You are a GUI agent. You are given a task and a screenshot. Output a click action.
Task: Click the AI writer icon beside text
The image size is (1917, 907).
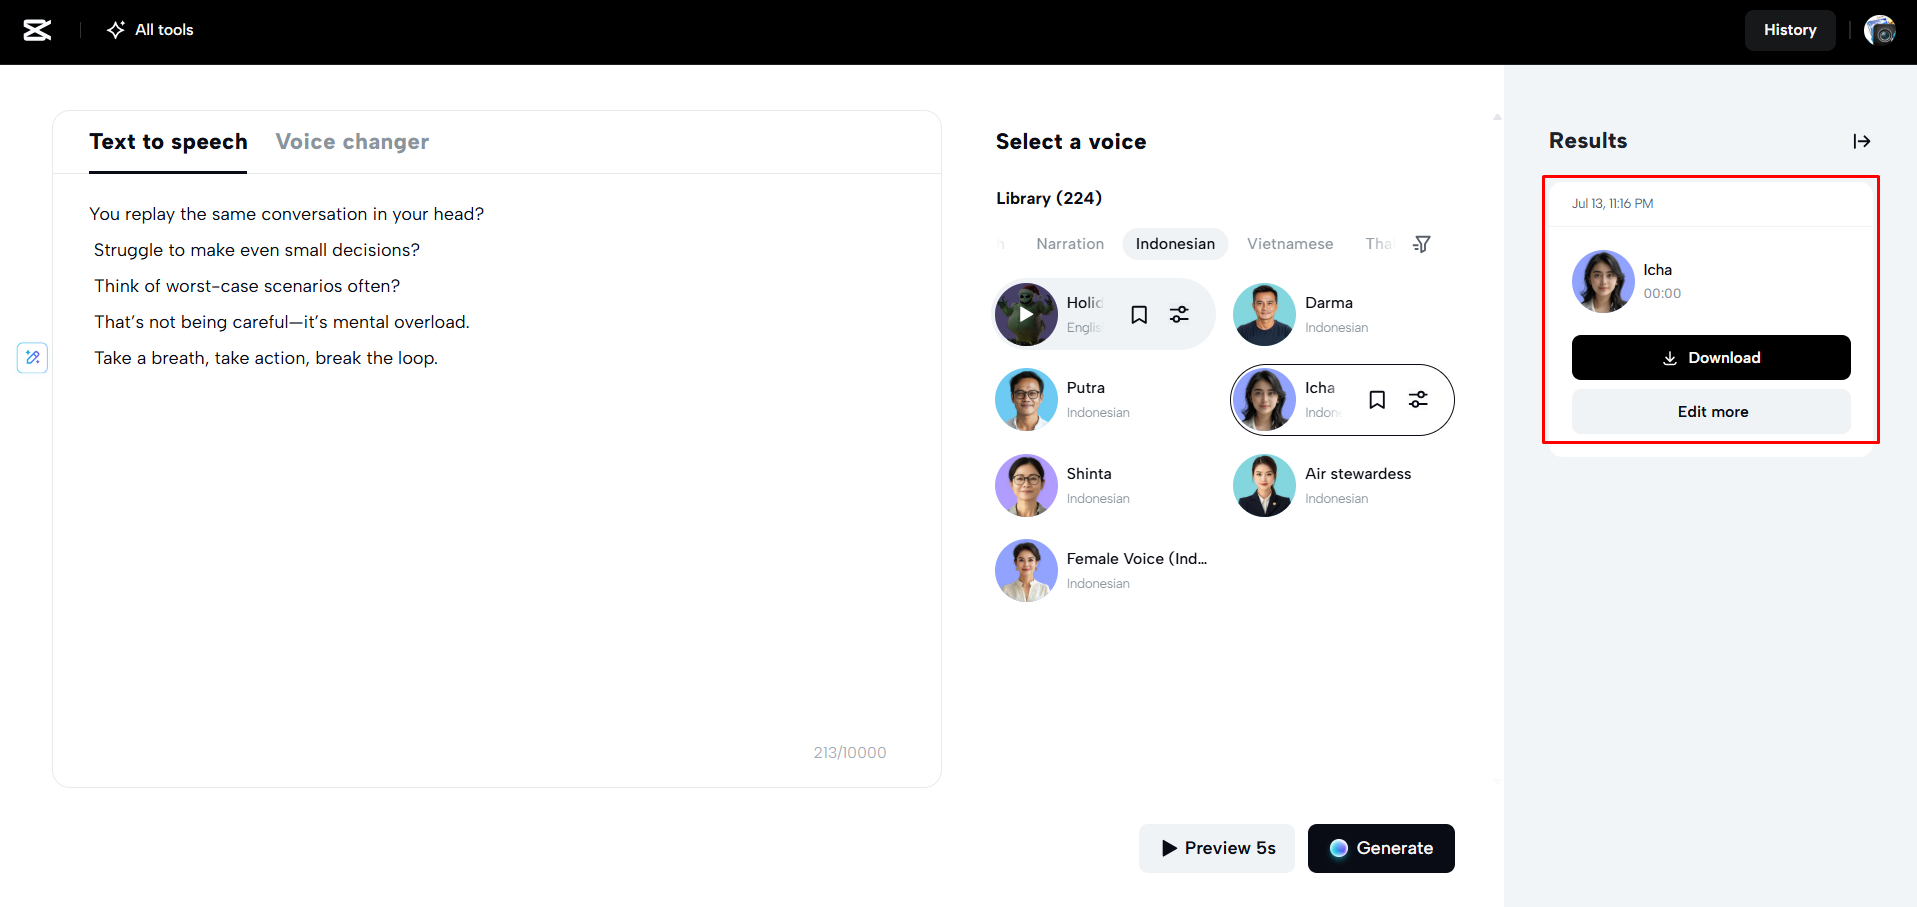[33, 357]
